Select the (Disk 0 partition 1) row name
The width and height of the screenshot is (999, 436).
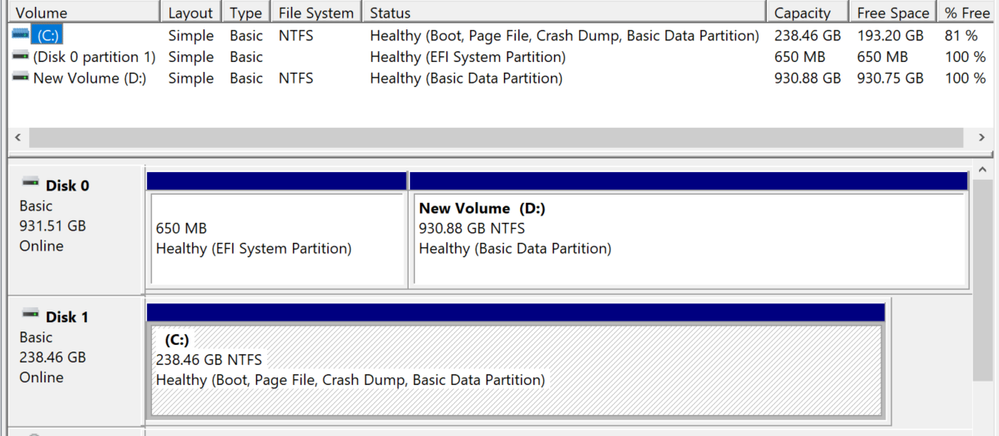[x=94, y=57]
